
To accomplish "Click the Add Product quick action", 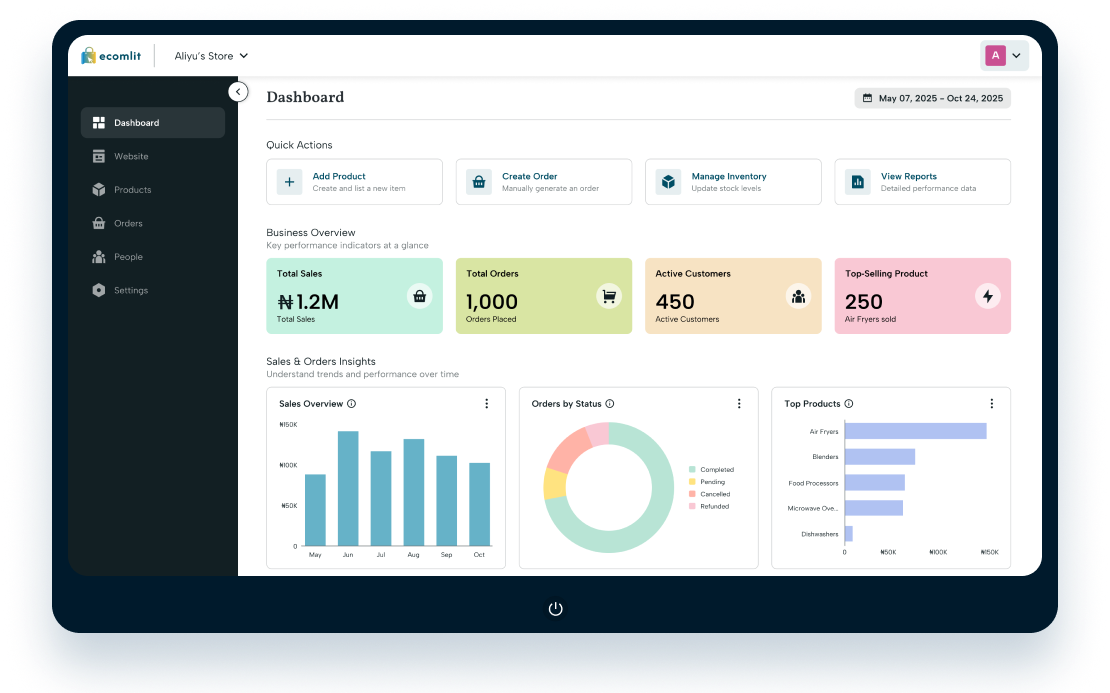I will point(355,182).
